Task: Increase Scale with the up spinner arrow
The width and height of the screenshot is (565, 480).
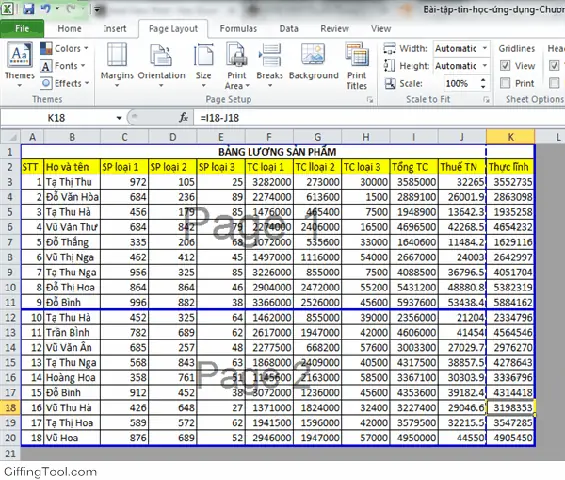Action: point(483,80)
